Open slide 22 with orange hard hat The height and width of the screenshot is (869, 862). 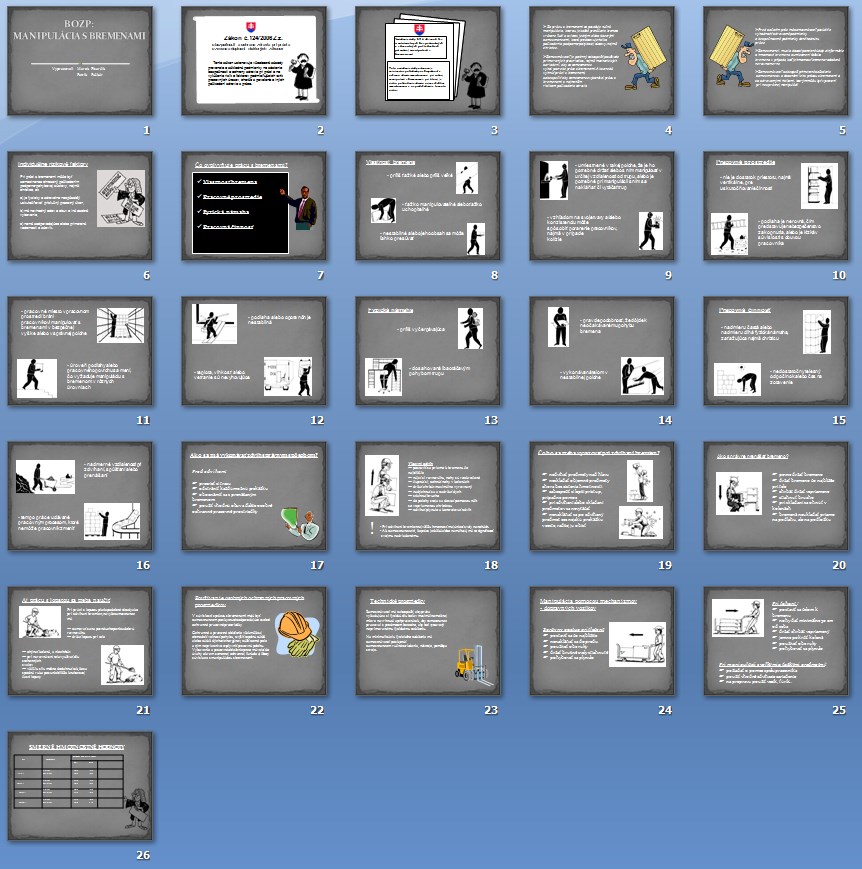point(254,642)
